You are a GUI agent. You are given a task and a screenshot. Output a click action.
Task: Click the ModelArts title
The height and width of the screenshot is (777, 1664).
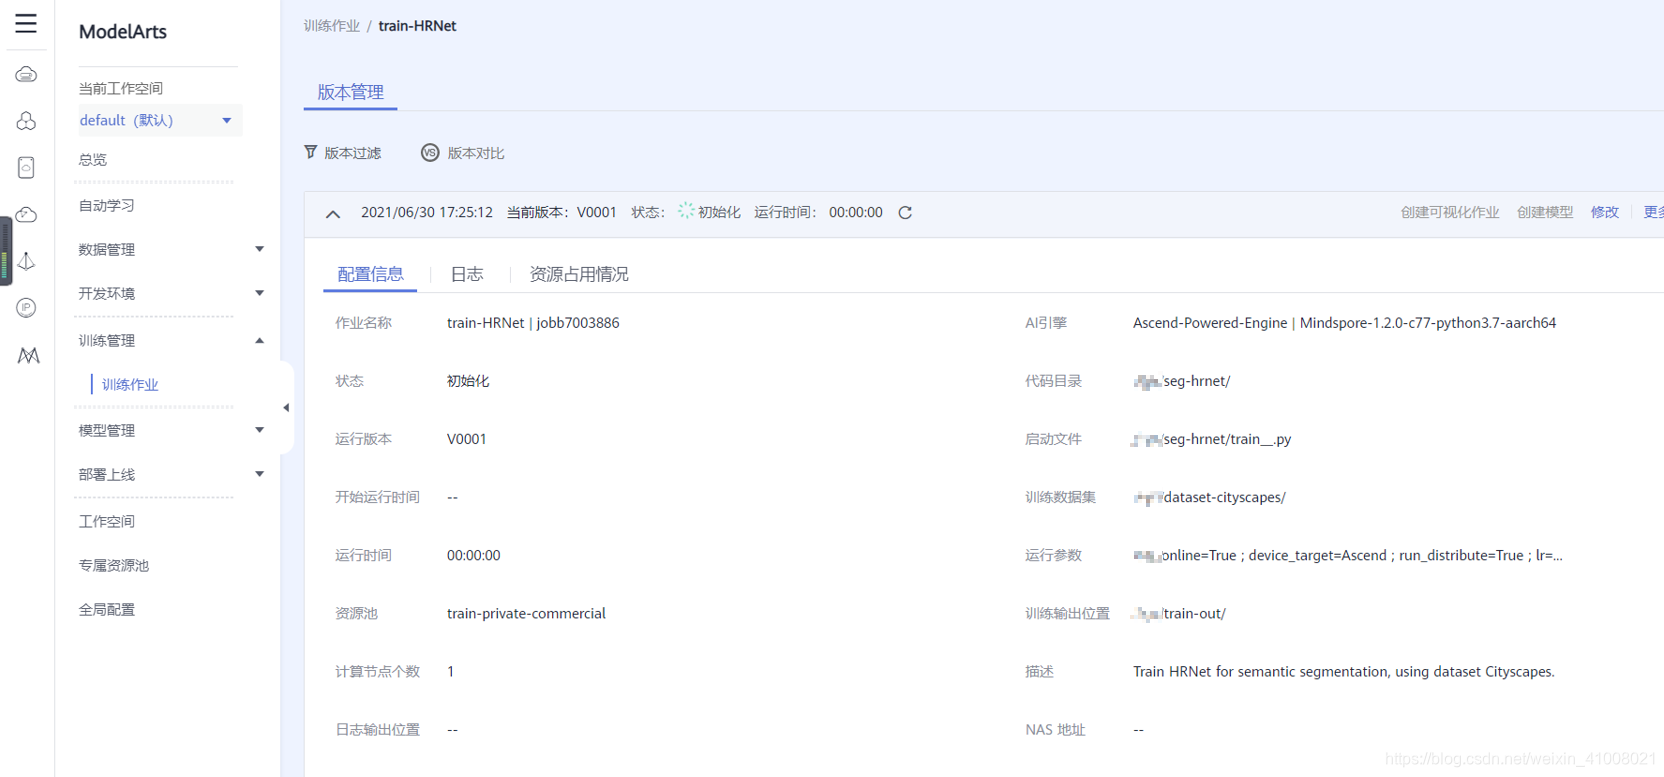[x=123, y=32]
